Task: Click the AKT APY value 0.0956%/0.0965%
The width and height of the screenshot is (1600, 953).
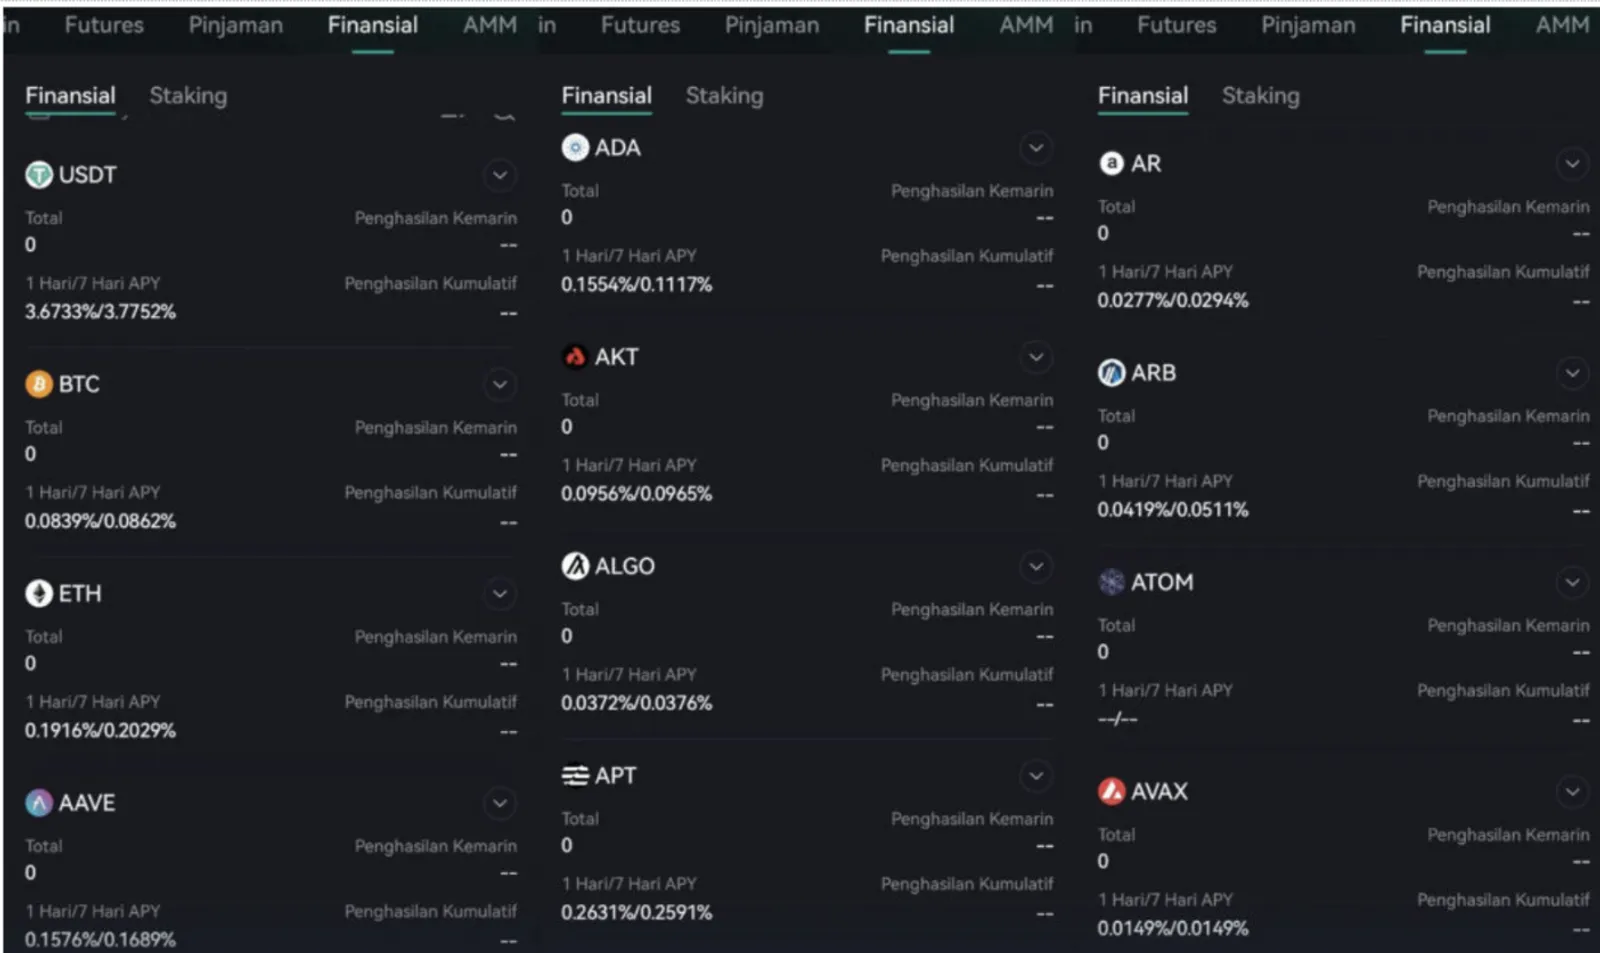Action: point(637,494)
